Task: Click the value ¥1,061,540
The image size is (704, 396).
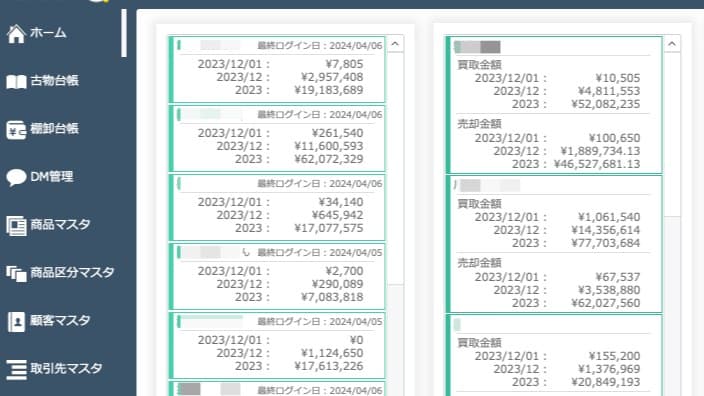Action: tap(609, 217)
